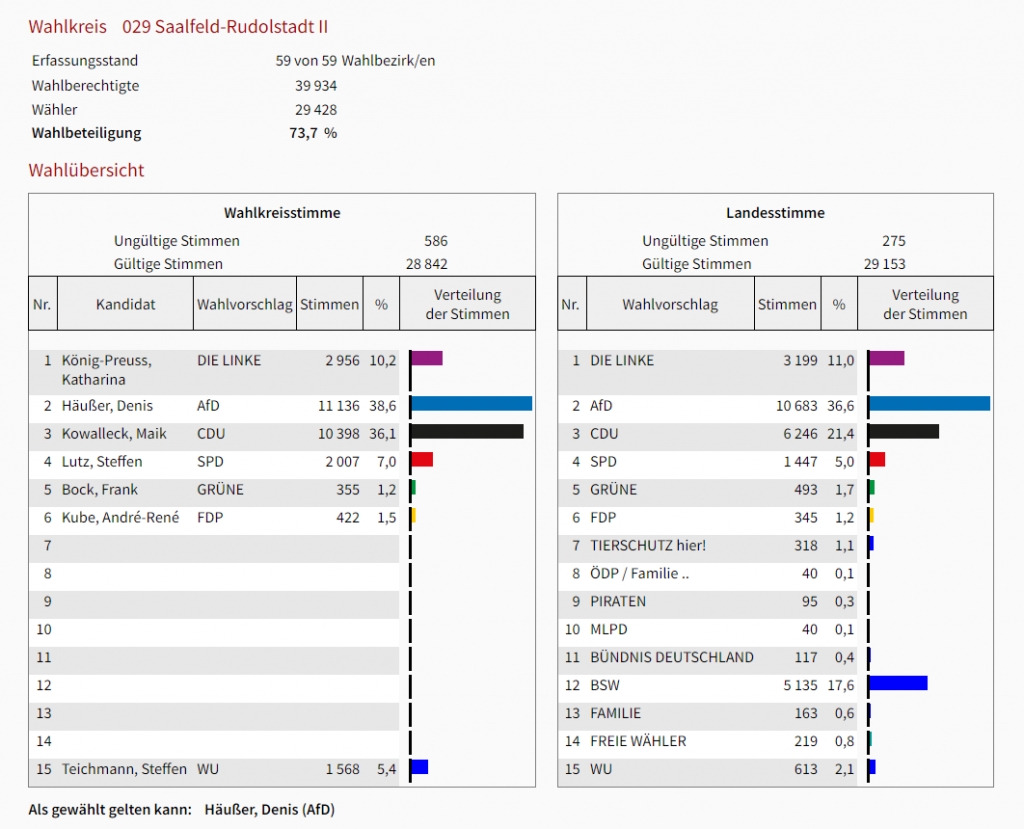The height and width of the screenshot is (829, 1024).
Task: Click candidate König-Preuss, Katharina
Action: [x=107, y=369]
